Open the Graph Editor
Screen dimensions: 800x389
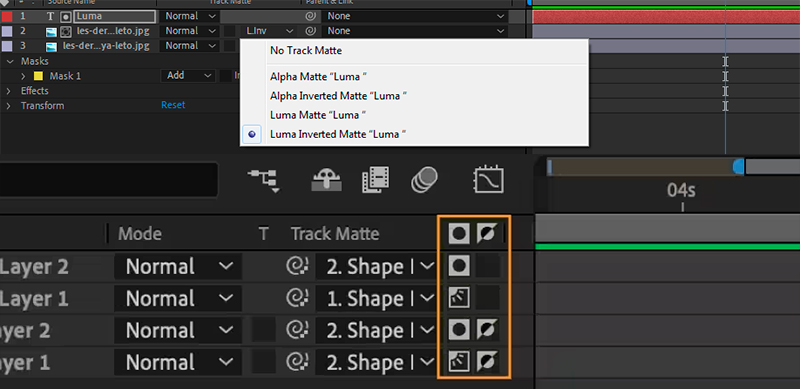[488, 180]
